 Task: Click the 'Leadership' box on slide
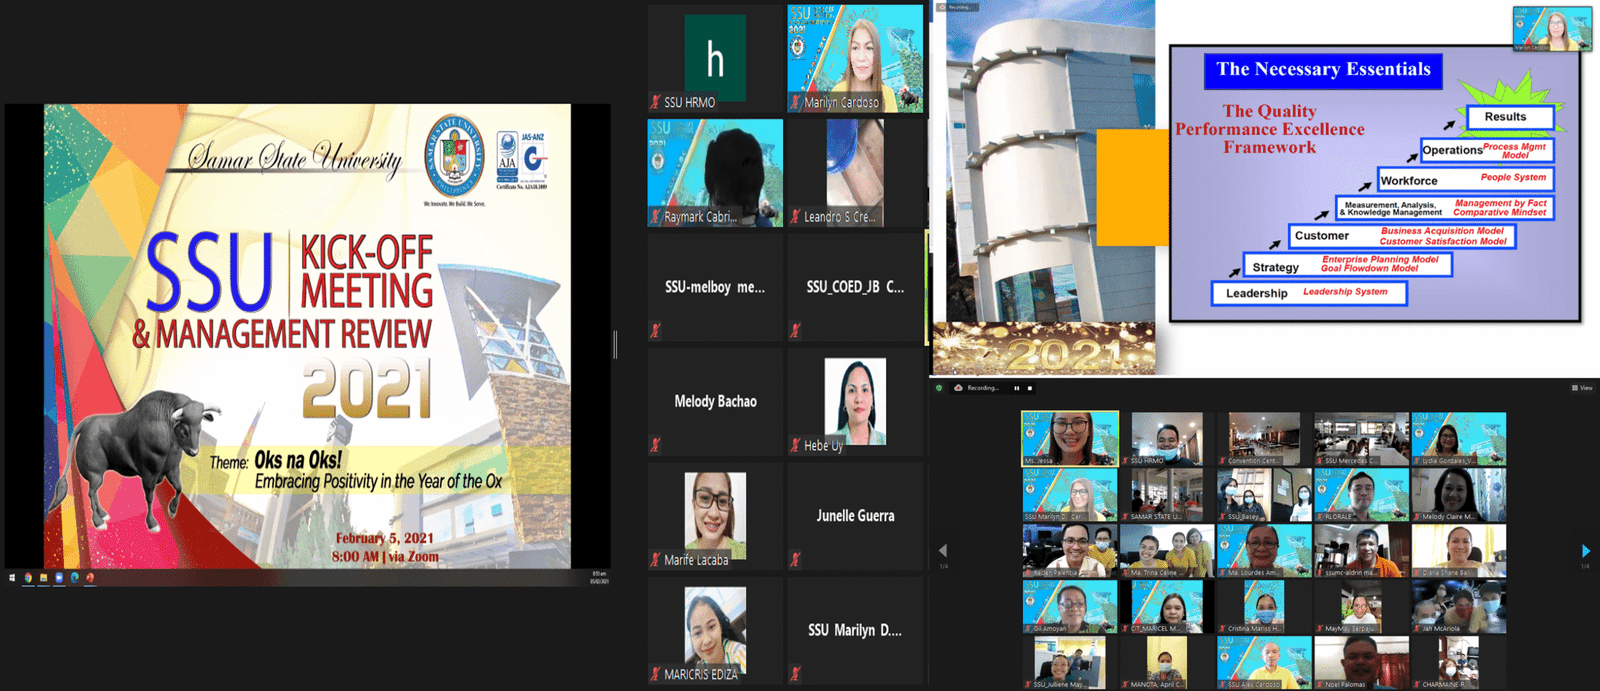1309,293
